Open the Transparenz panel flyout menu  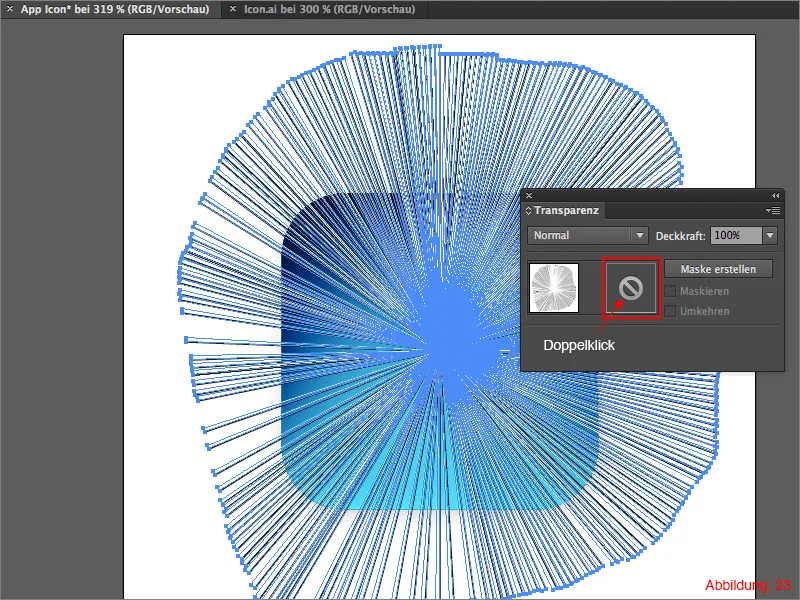(x=772, y=210)
